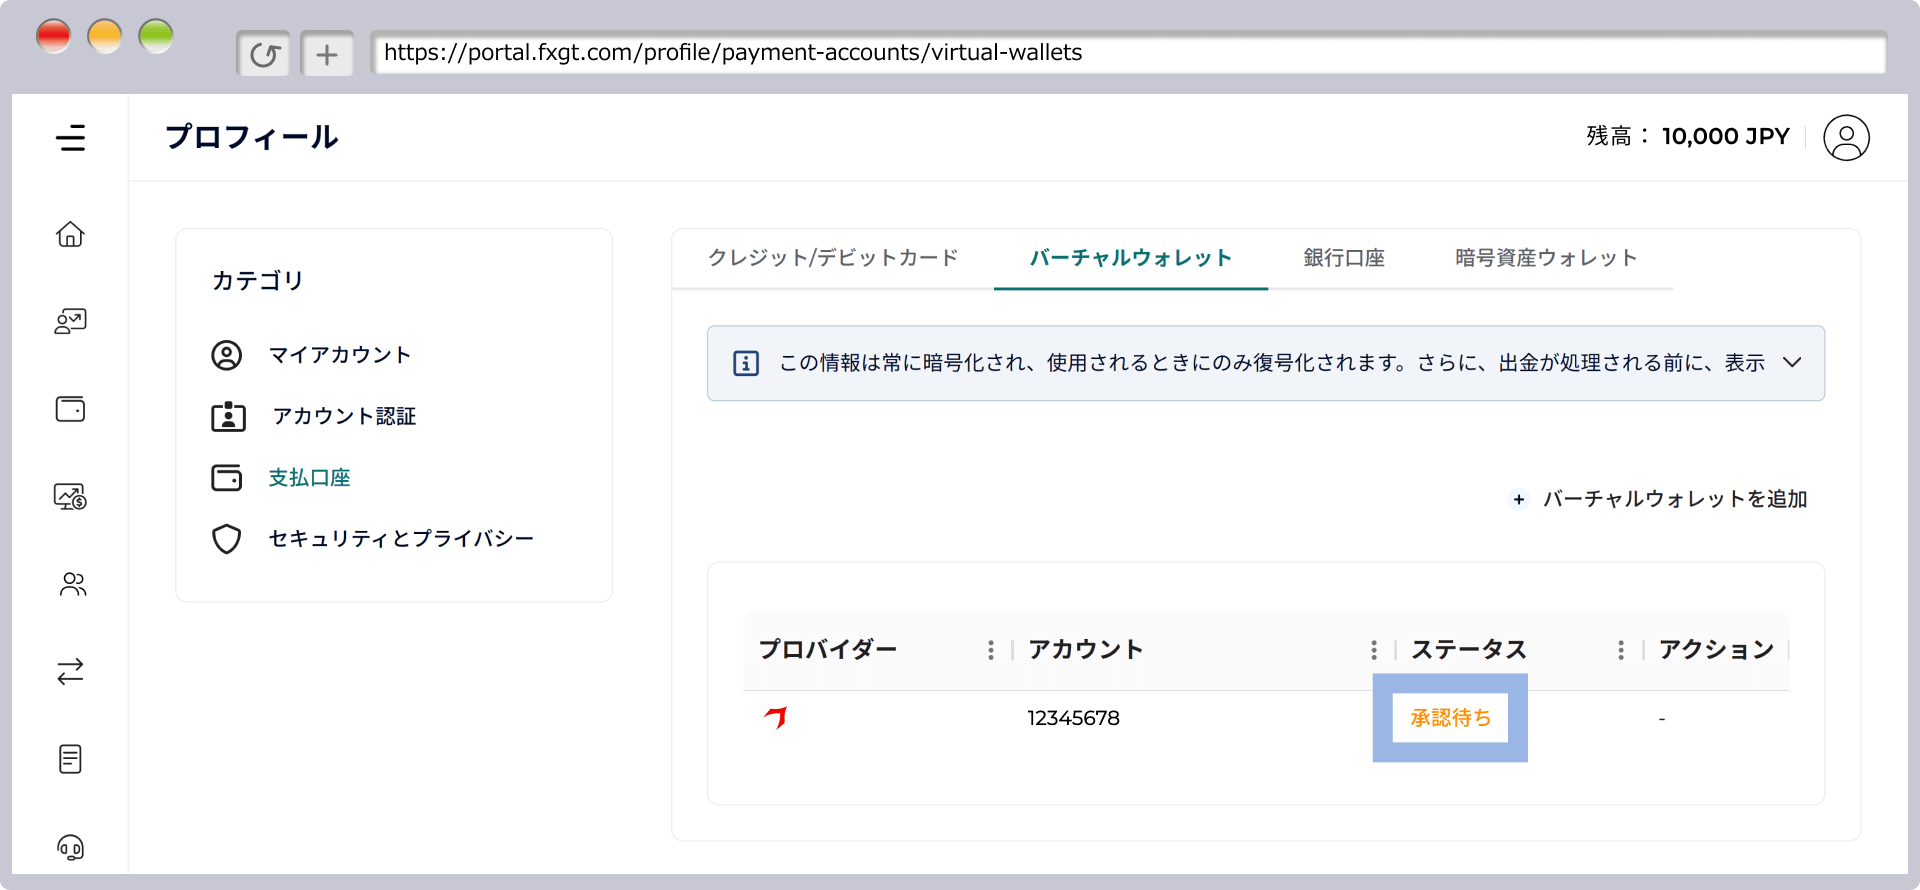The image size is (1920, 890).
Task: Open the transfer arrows sidebar icon
Action: pos(70,671)
